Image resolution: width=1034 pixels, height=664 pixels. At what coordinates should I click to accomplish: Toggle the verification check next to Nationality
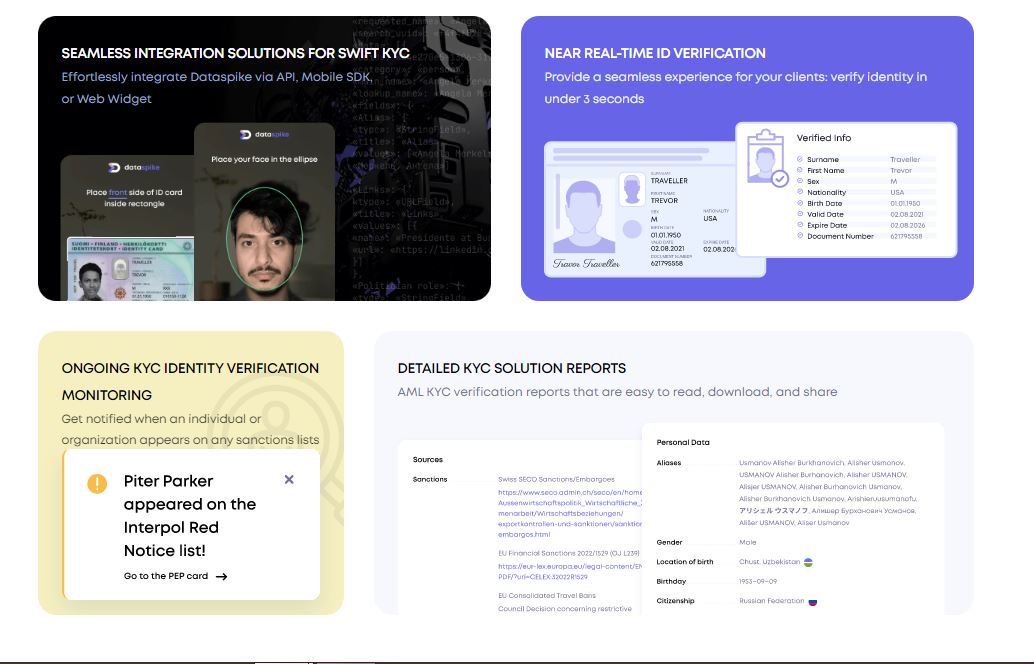[x=800, y=192]
